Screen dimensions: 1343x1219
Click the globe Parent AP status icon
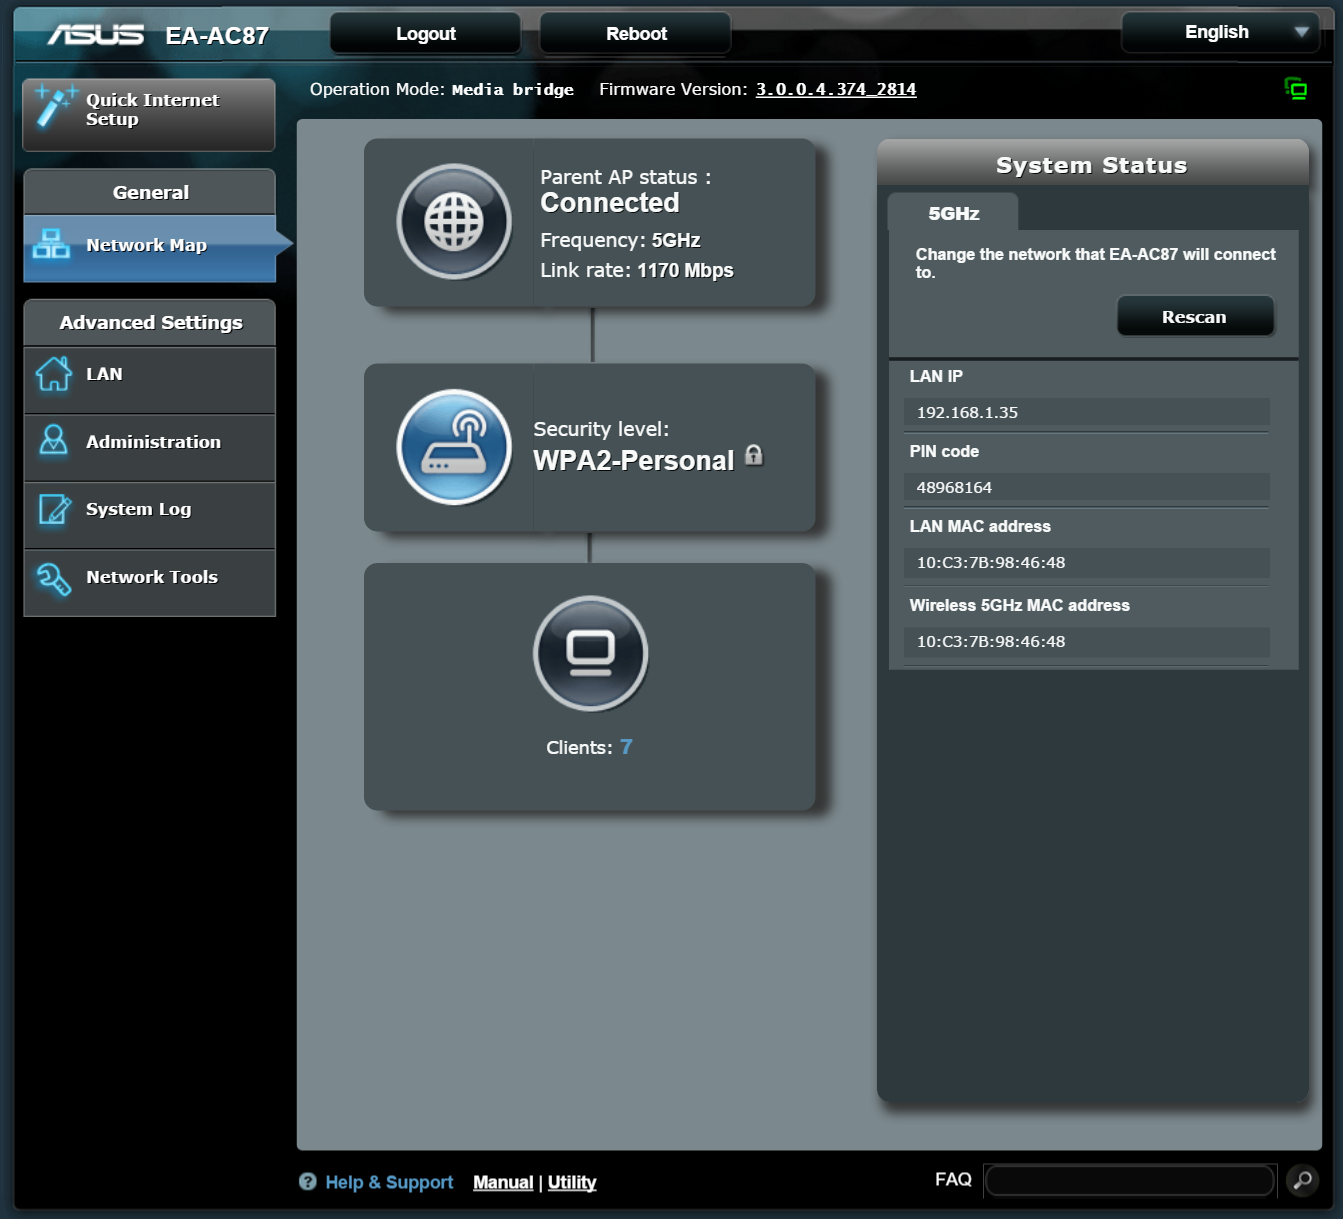click(455, 222)
